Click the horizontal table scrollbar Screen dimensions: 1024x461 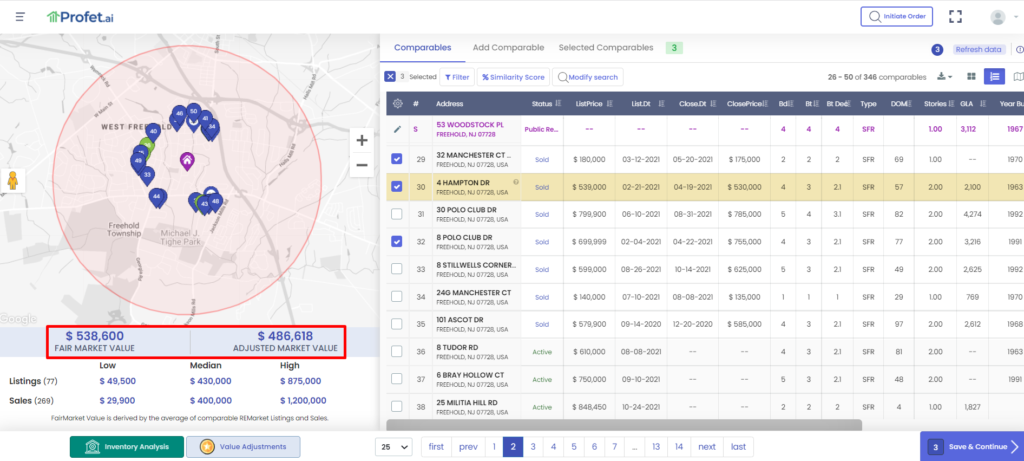(x=624, y=425)
